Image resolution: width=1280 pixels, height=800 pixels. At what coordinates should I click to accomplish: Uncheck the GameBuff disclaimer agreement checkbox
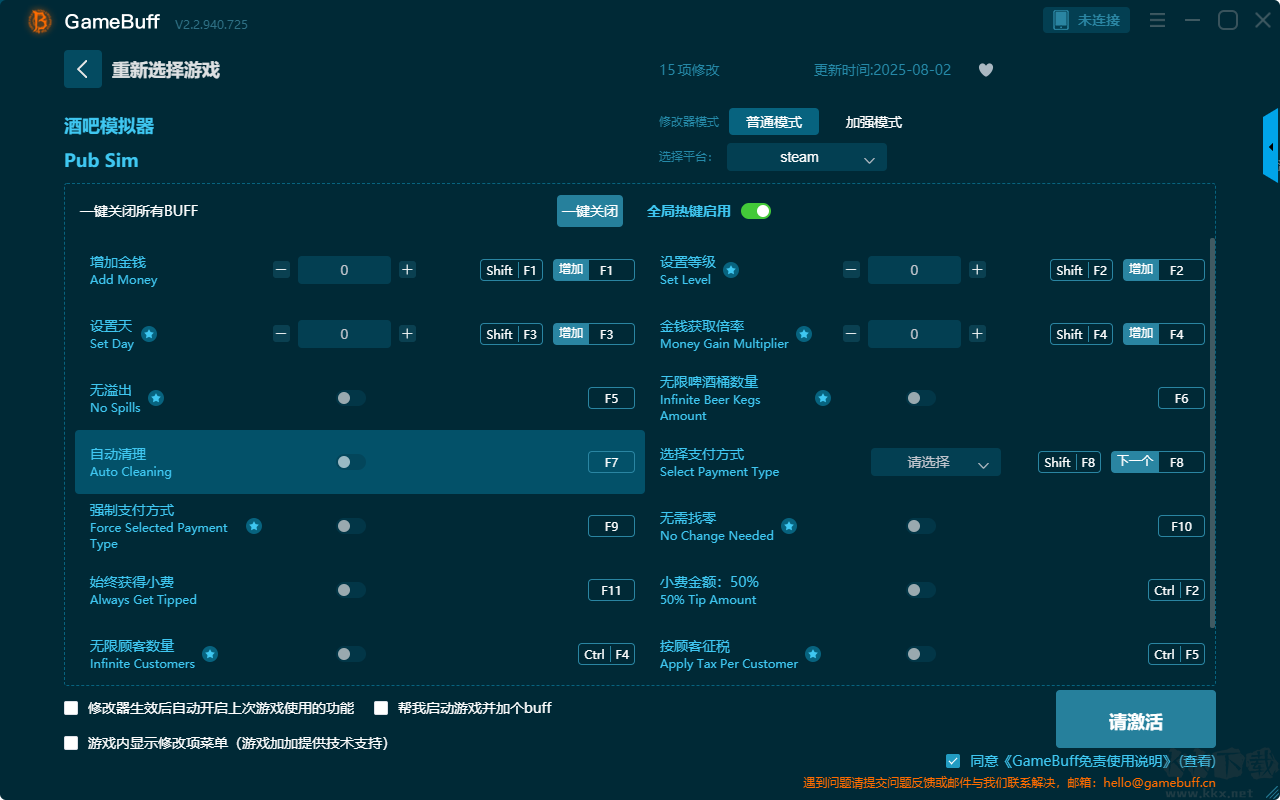click(953, 761)
